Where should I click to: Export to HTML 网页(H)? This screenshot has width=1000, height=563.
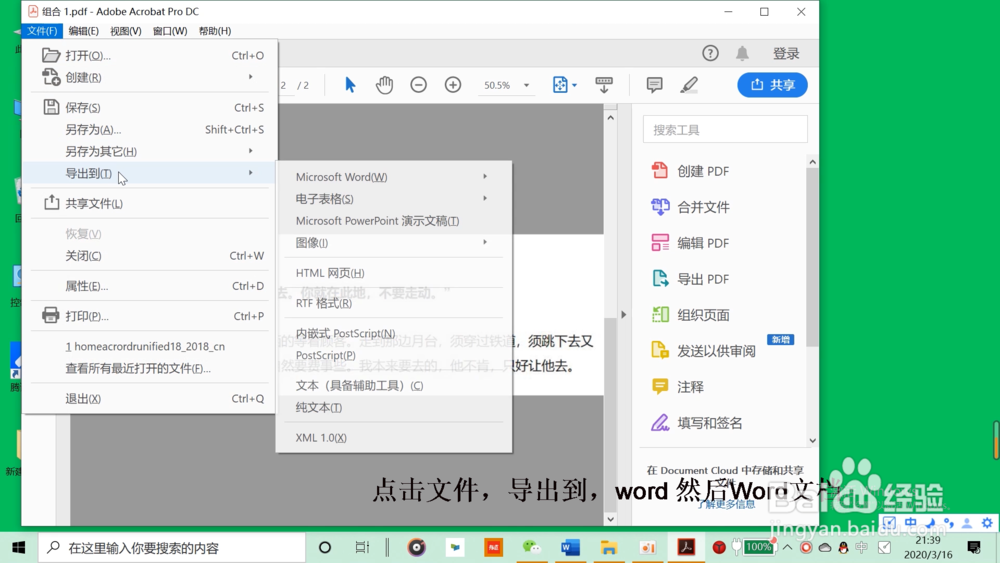click(394, 273)
